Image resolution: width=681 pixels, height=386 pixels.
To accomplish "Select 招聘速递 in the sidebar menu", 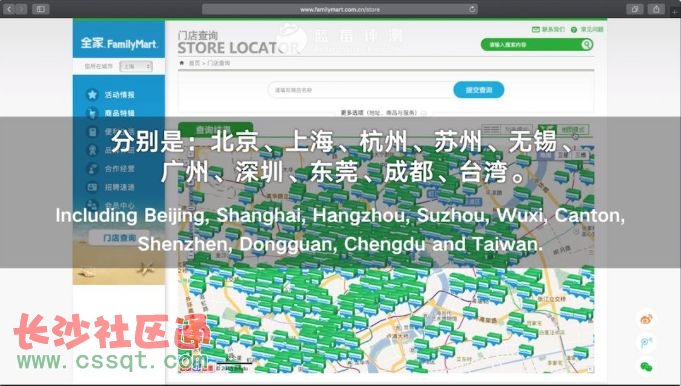I will (119, 187).
